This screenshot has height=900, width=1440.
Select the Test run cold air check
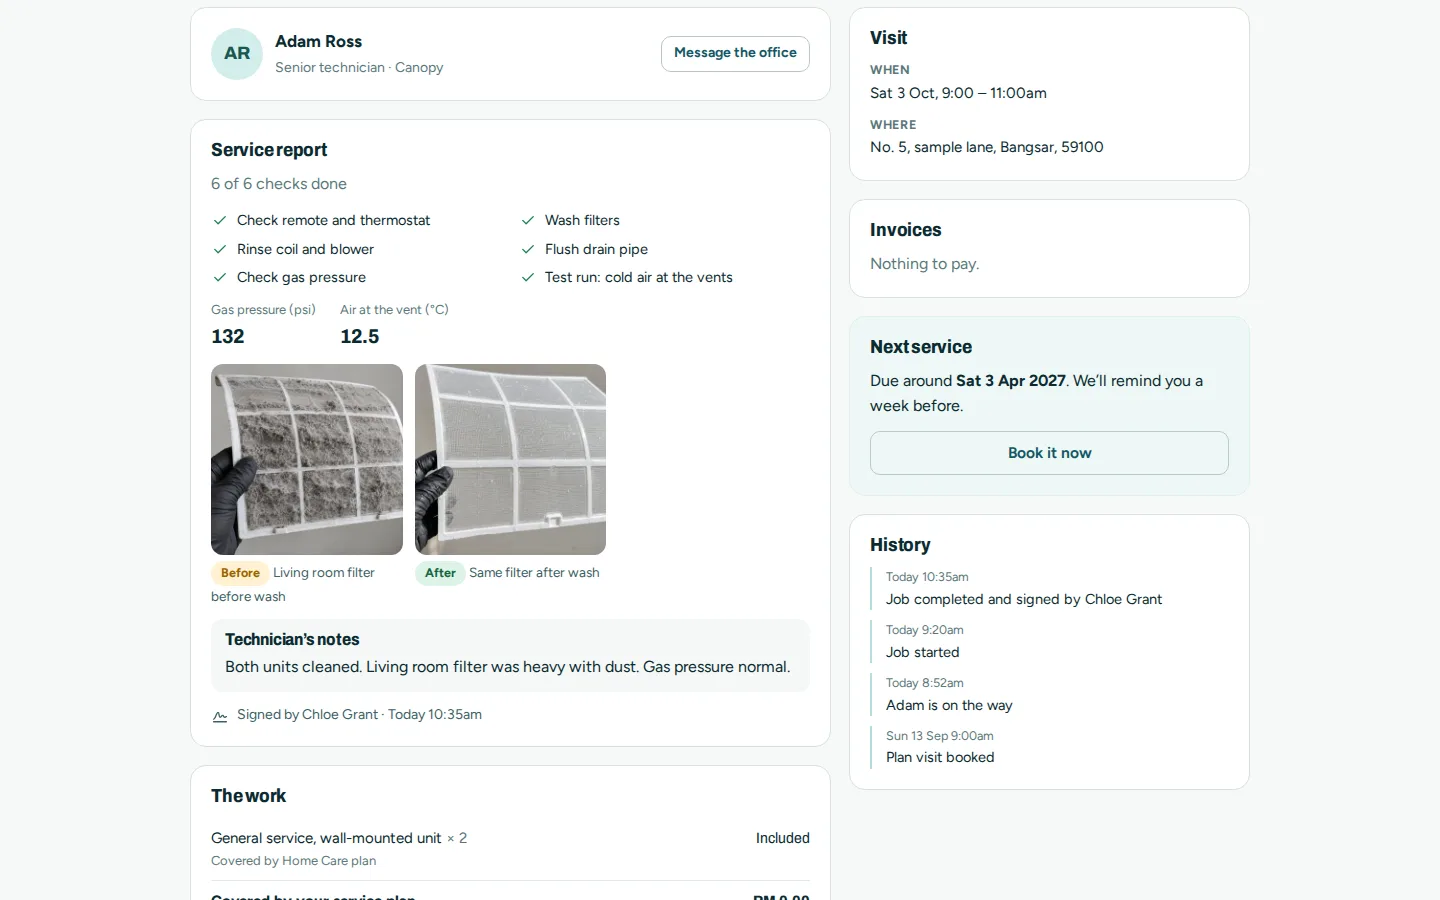(x=626, y=278)
